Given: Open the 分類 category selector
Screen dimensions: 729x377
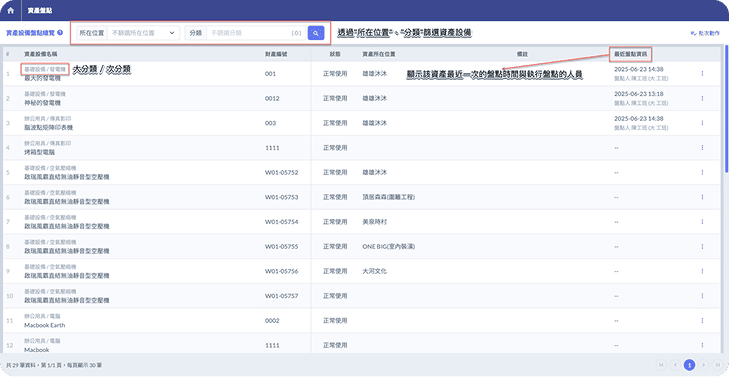Looking at the screenshot, I should coord(256,33).
